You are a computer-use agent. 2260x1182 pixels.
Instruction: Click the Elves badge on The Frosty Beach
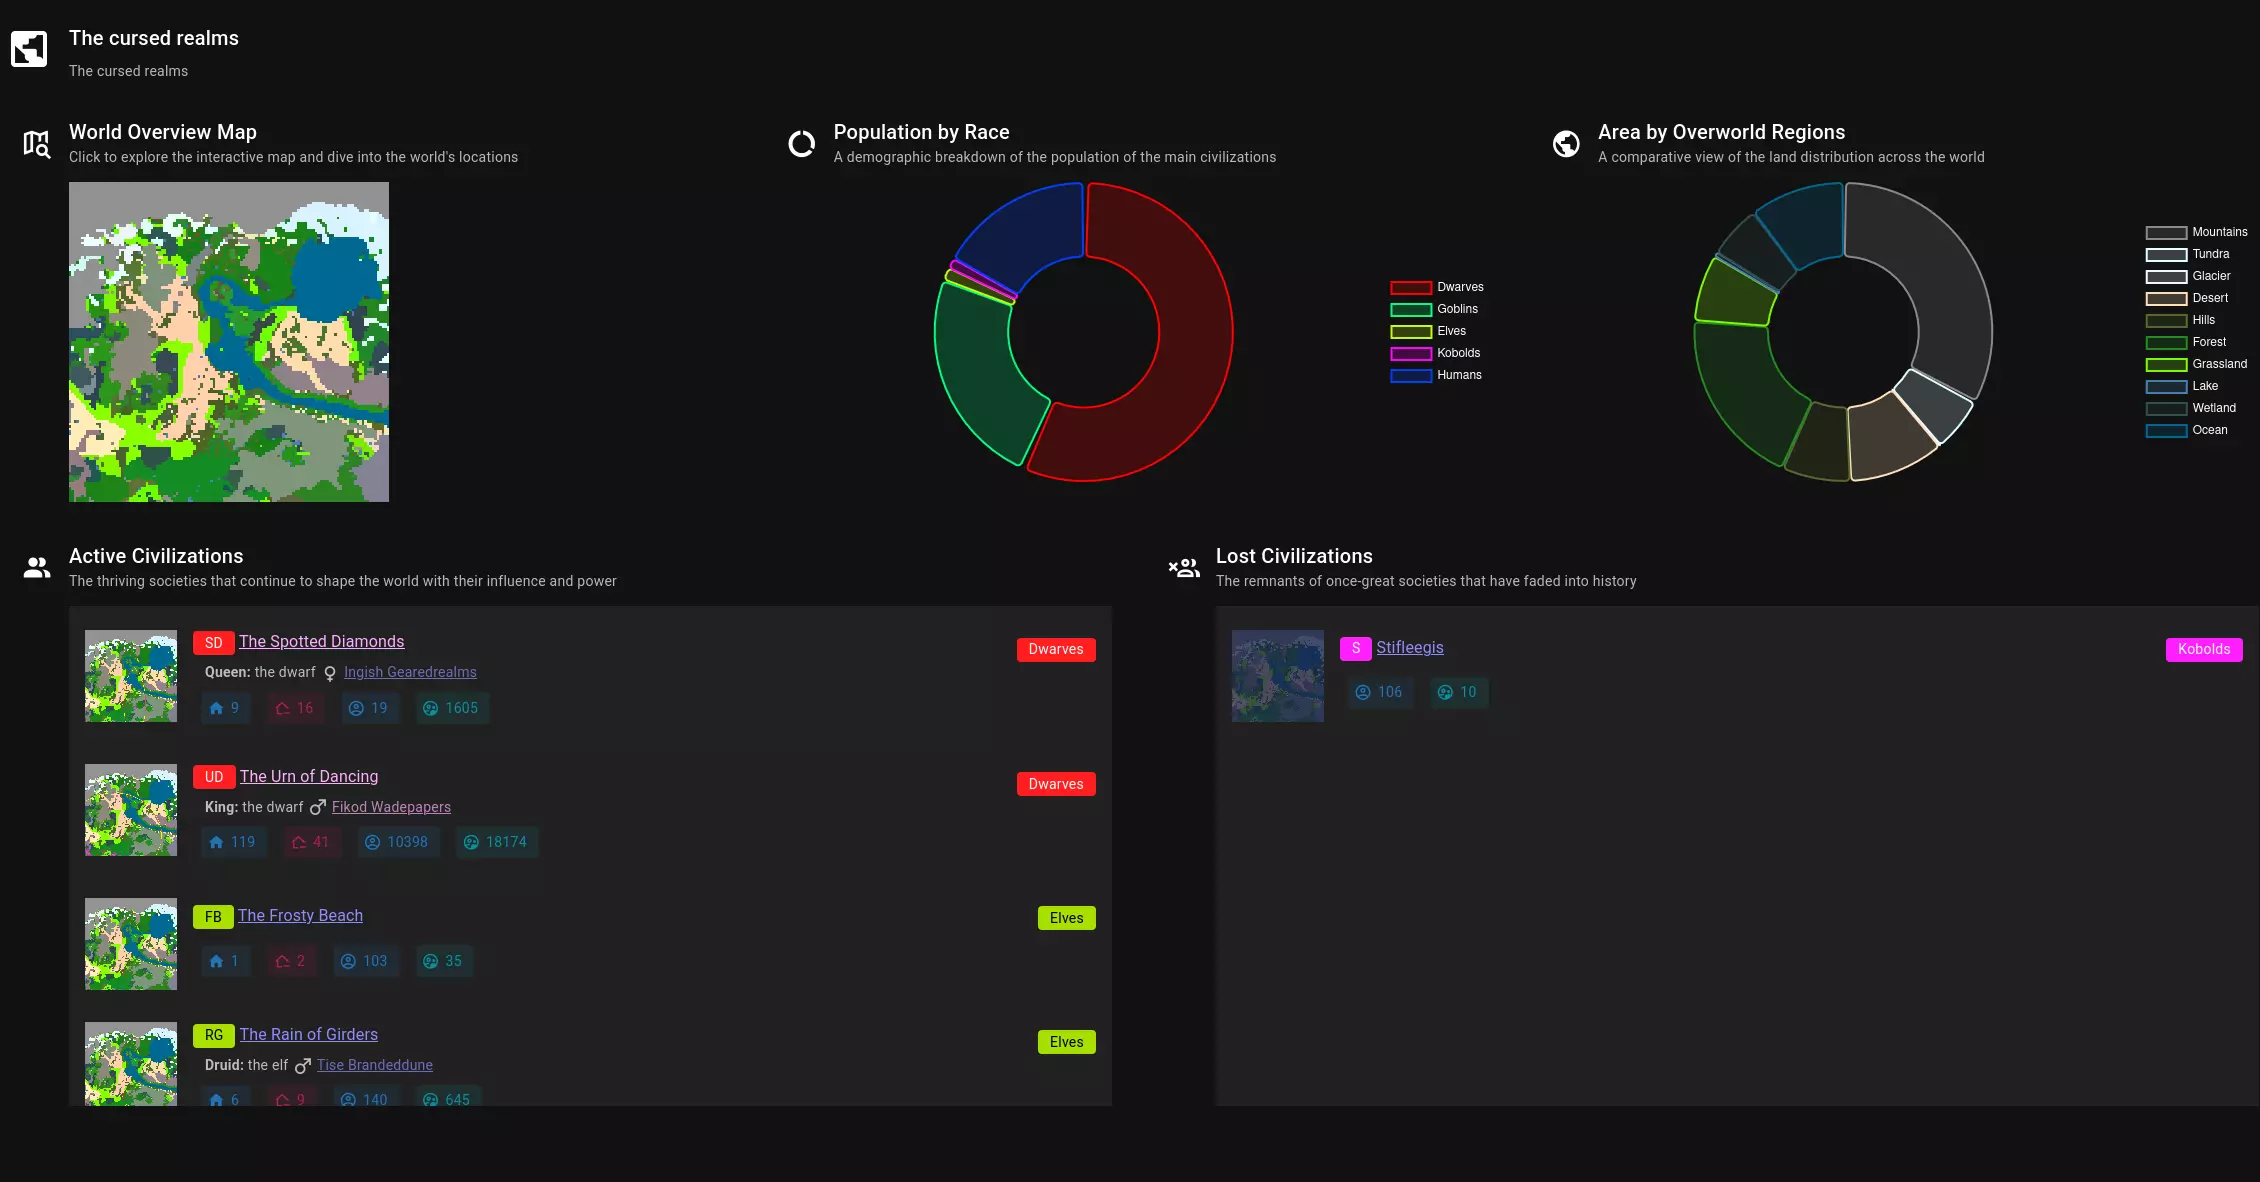1066,918
